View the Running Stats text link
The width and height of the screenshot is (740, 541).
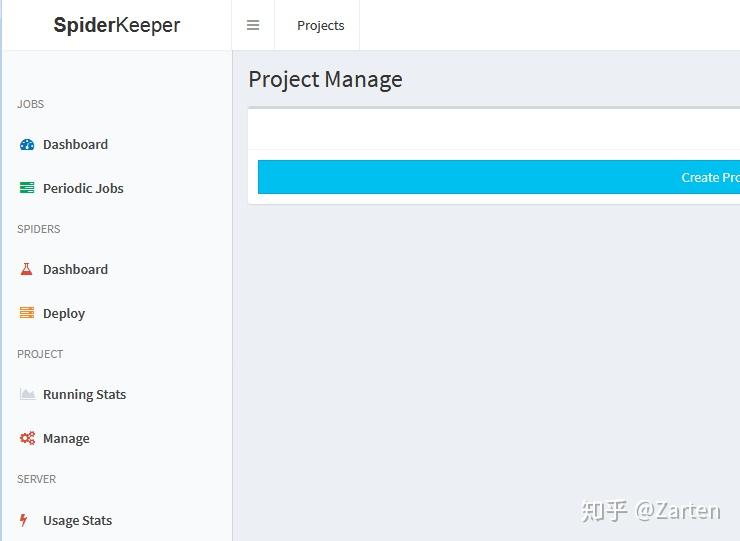(84, 394)
